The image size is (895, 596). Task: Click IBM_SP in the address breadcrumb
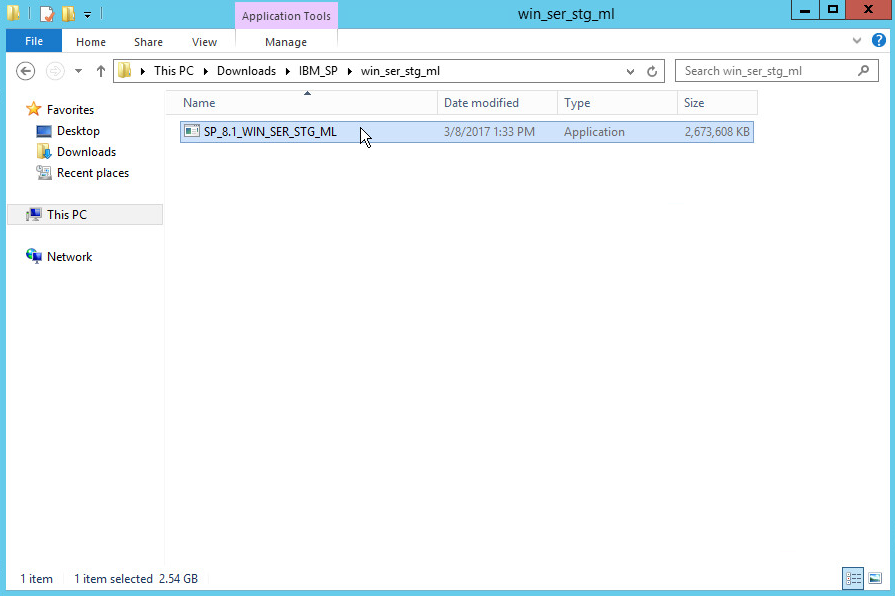[x=318, y=71]
